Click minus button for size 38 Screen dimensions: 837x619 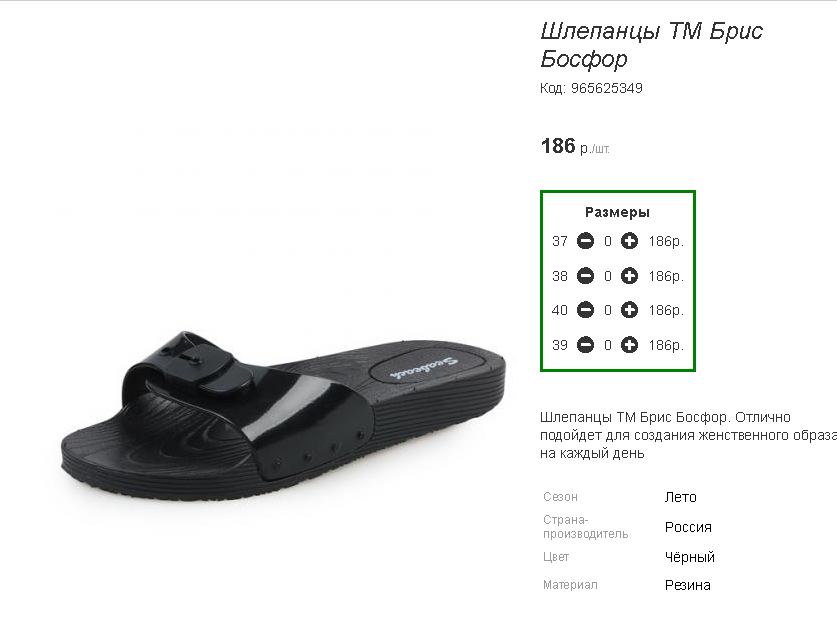tap(586, 276)
